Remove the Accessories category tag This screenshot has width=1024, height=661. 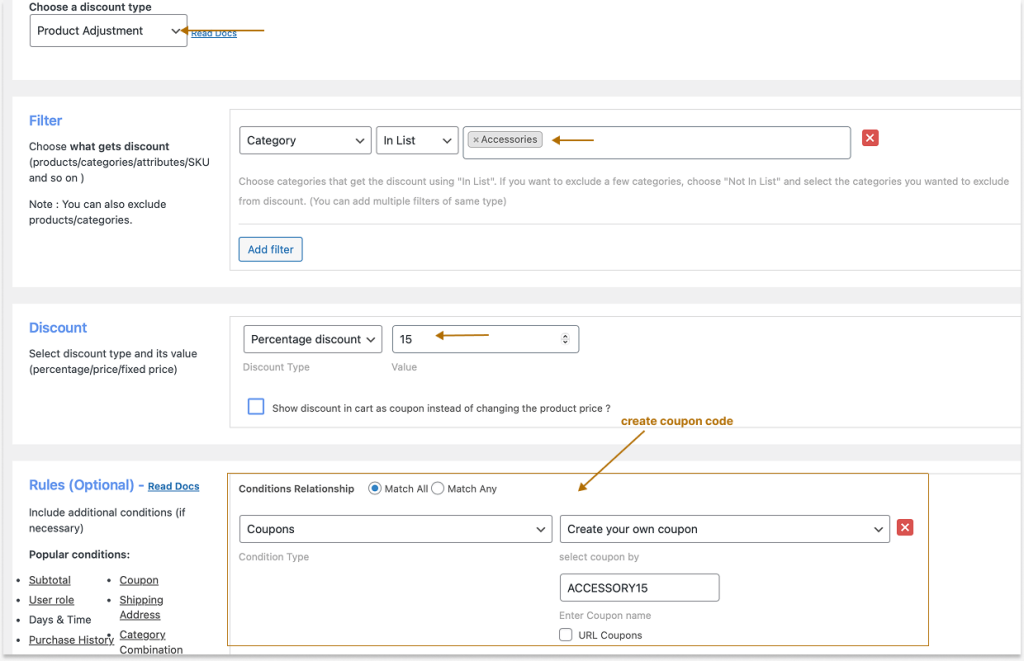click(476, 140)
